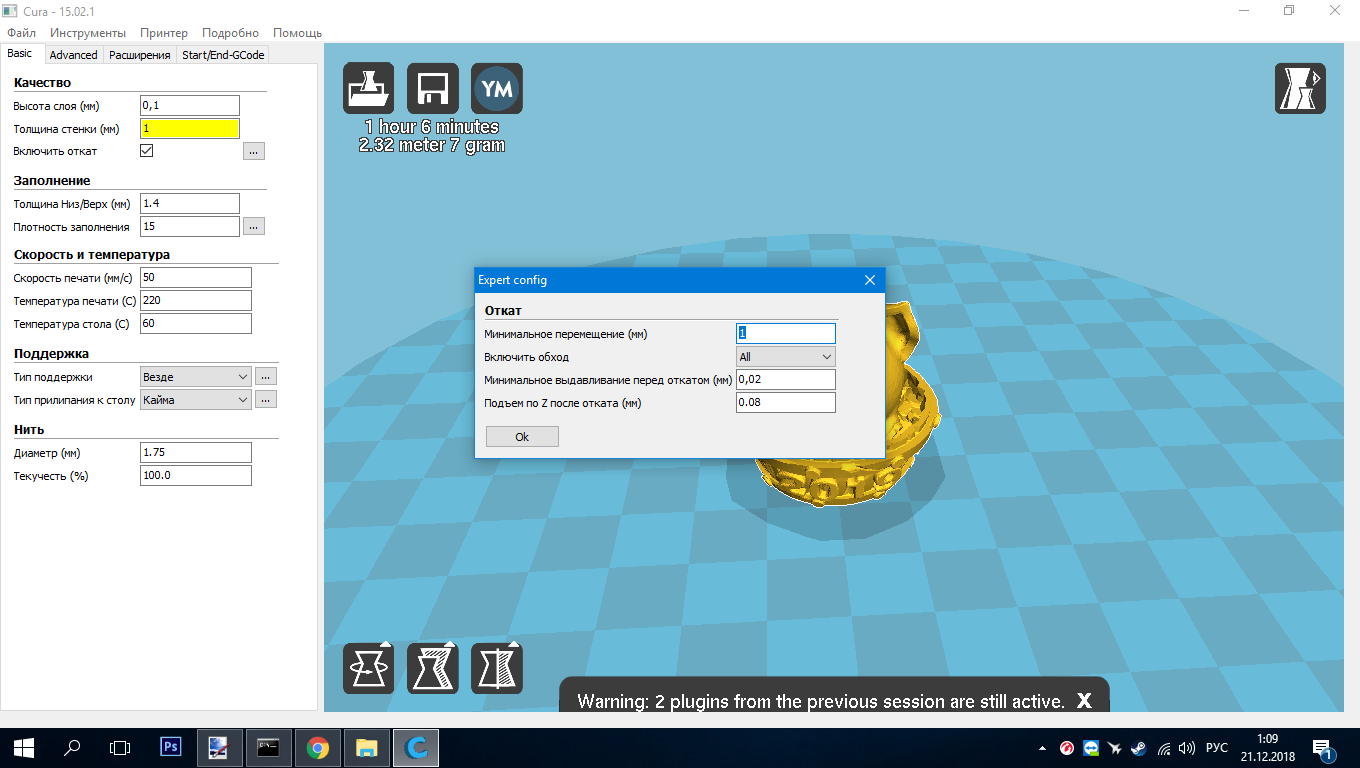Open the Тип поддержки dropdown
This screenshot has width=1360, height=768.
196,377
